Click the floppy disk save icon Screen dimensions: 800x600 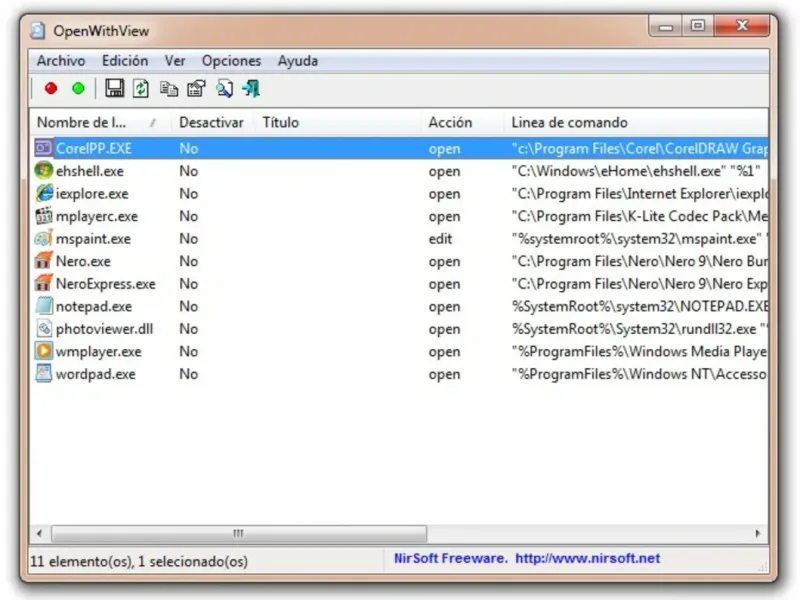tap(114, 88)
